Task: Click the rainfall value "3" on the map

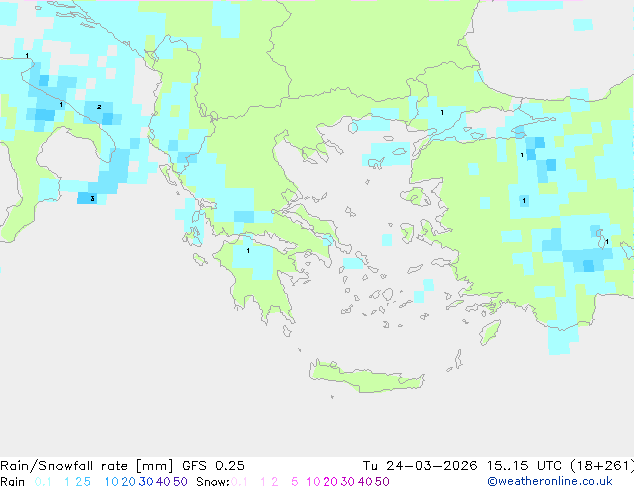Action: 93,199
